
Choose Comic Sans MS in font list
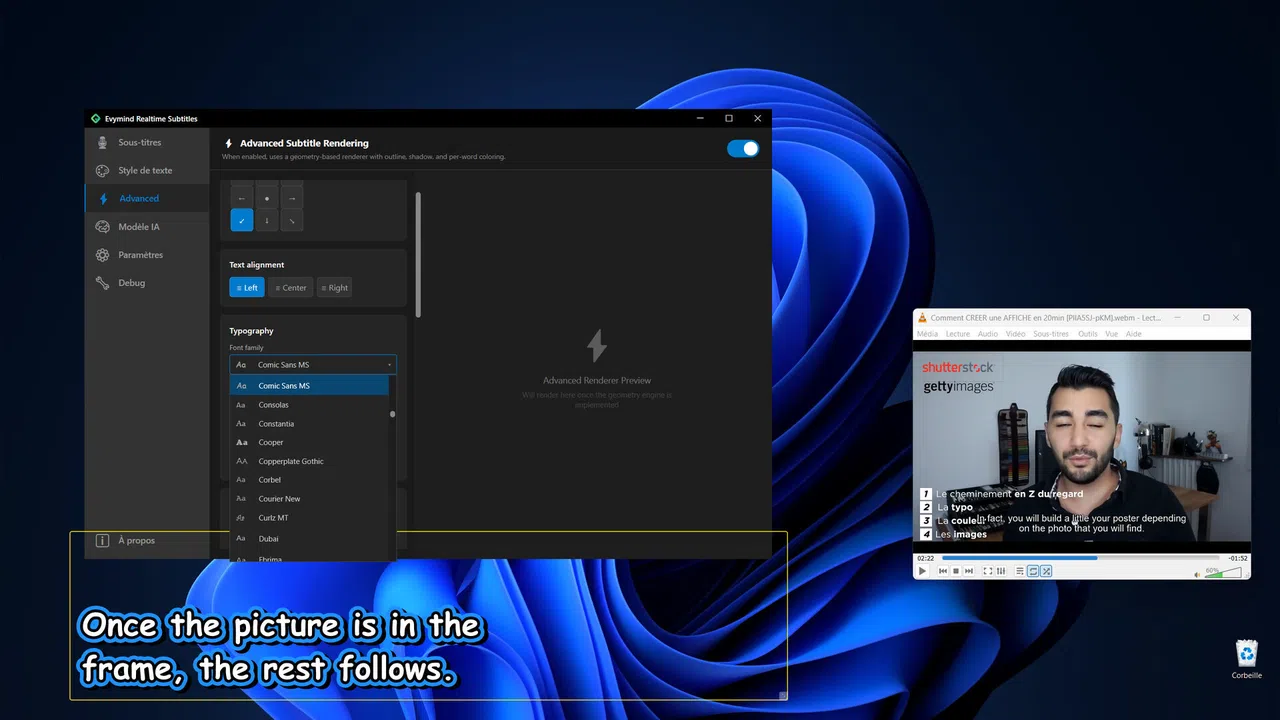click(309, 386)
